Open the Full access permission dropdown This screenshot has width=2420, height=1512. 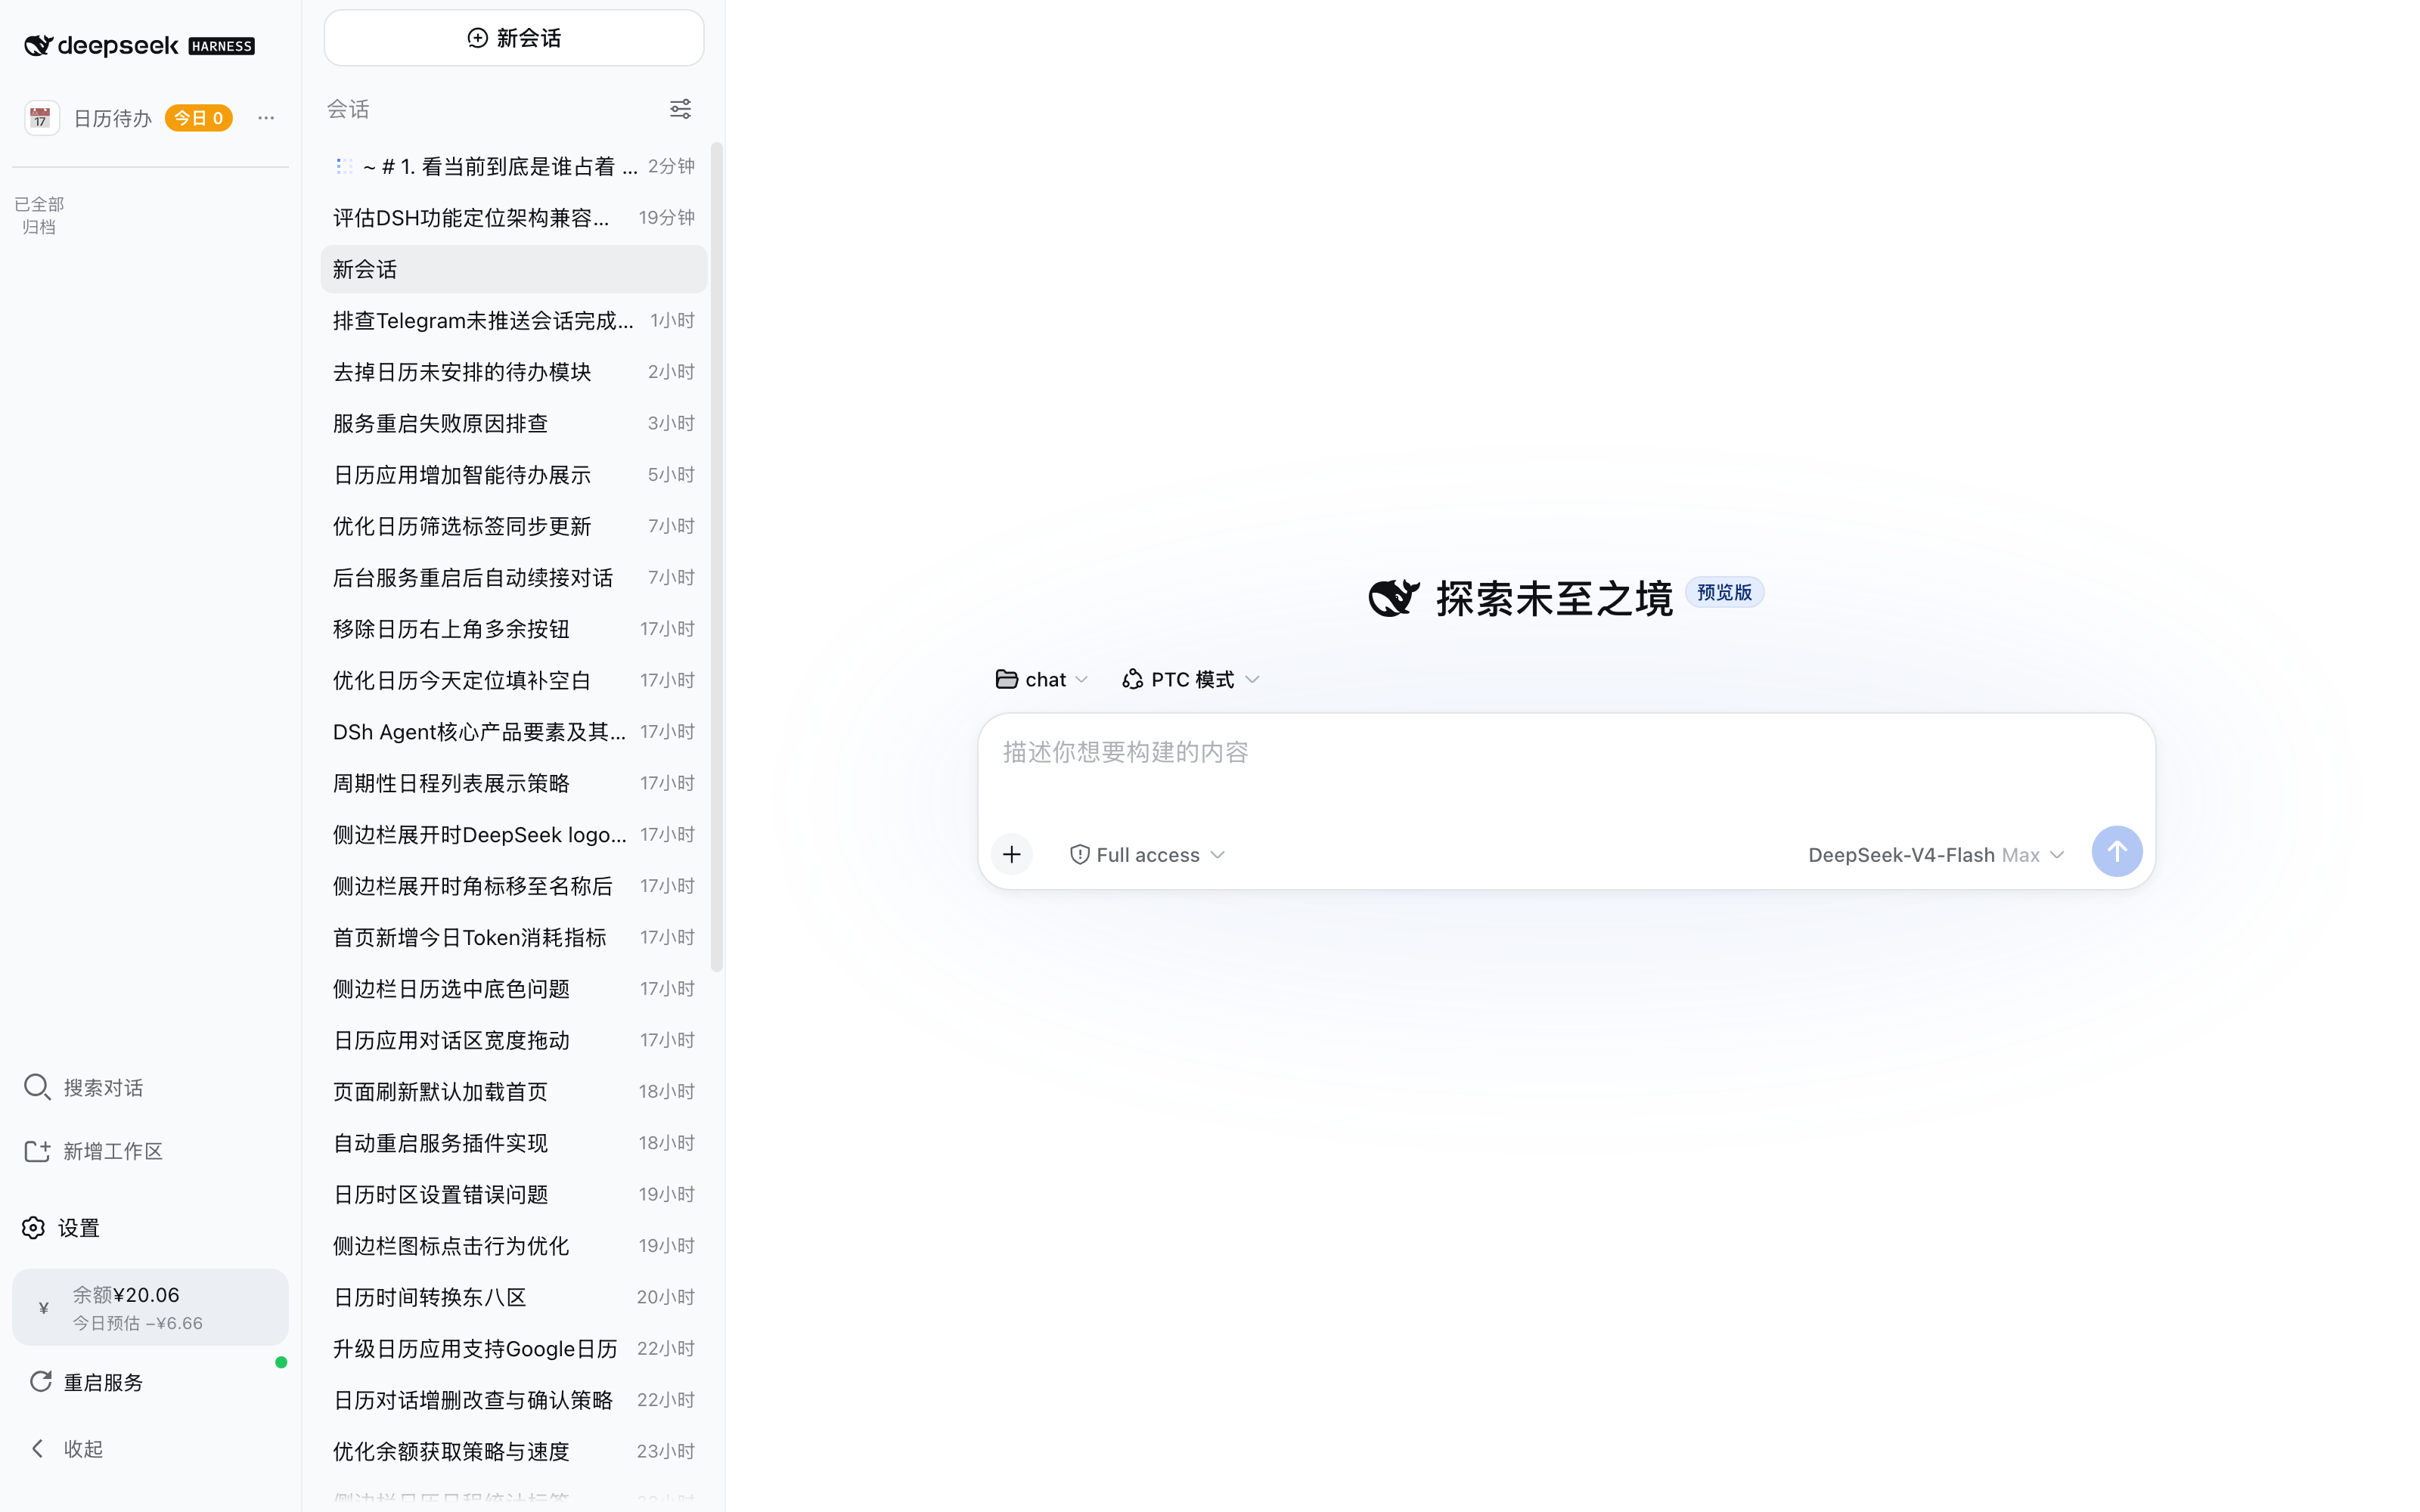tap(1147, 854)
